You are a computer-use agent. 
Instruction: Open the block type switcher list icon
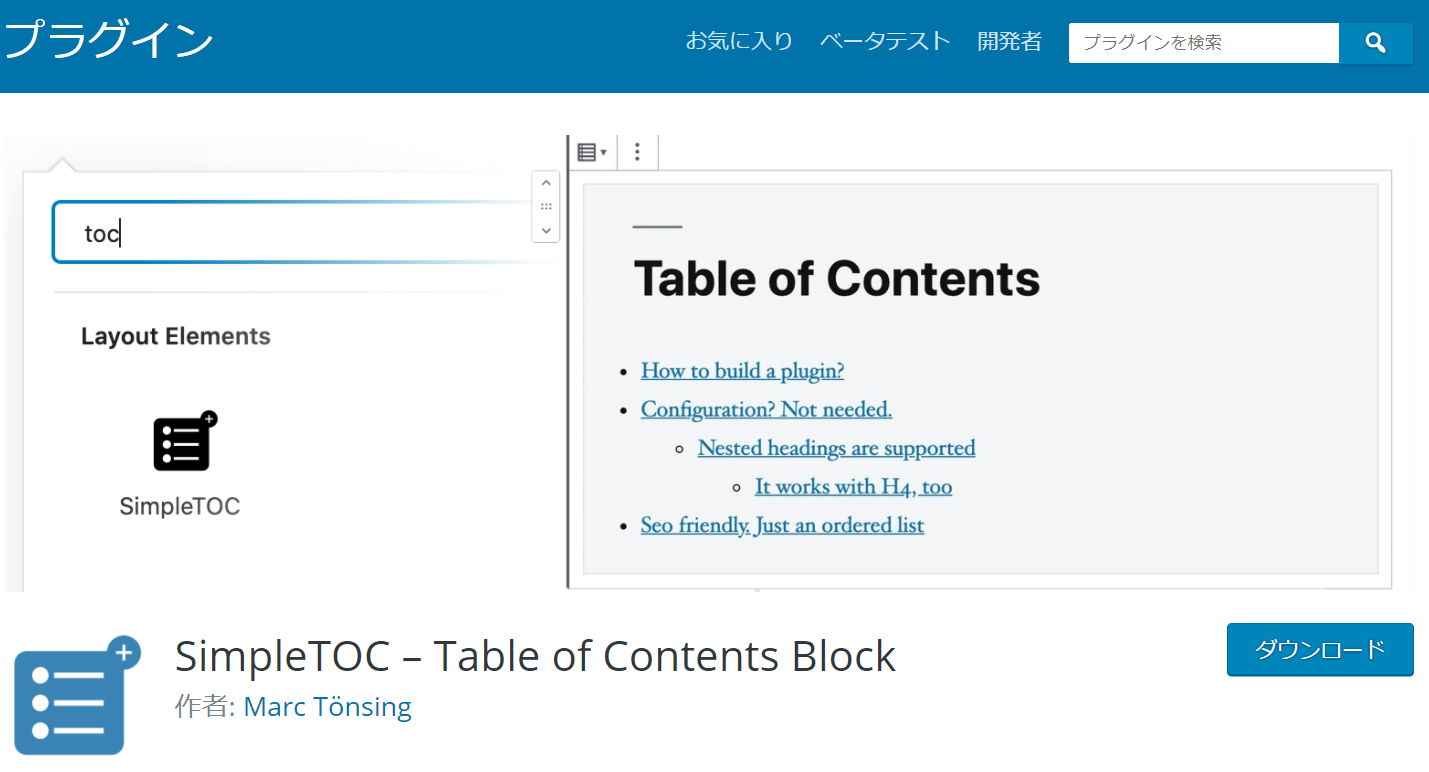[592, 152]
